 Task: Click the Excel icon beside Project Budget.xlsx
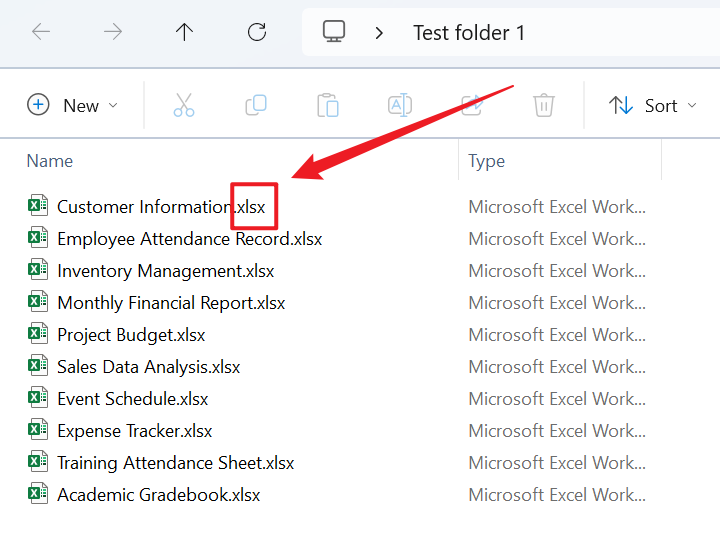click(x=38, y=335)
